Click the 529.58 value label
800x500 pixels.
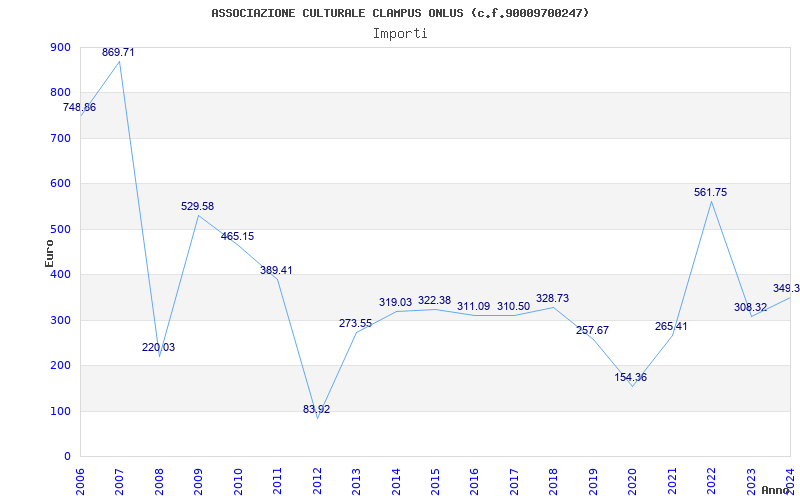(197, 207)
